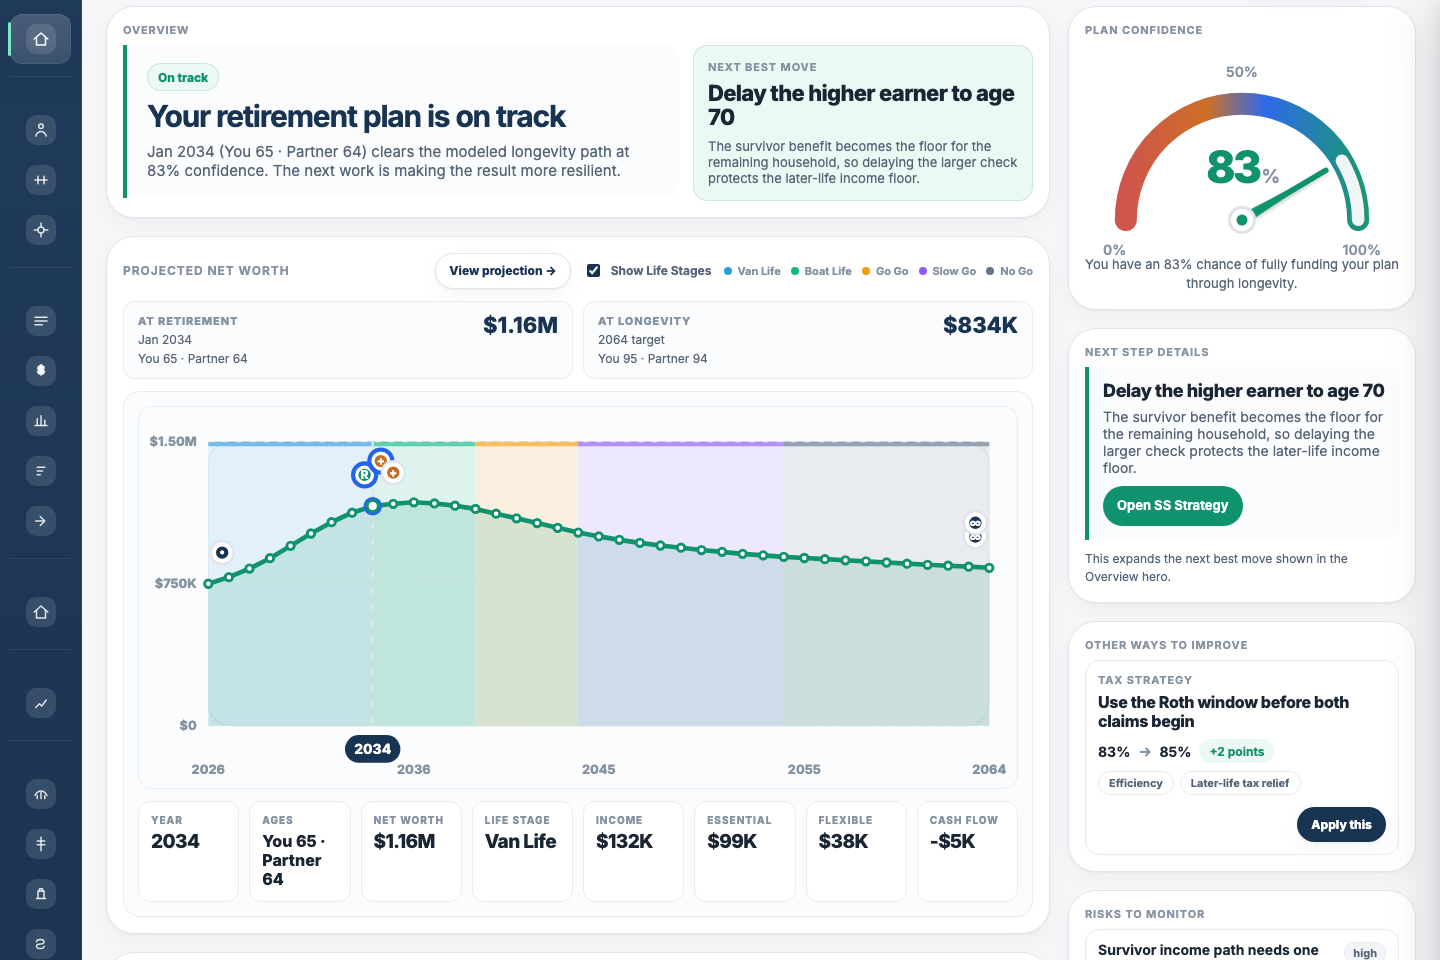The height and width of the screenshot is (960, 1440).
Task: Click the 2034 year marker below the chart
Action: tap(372, 748)
